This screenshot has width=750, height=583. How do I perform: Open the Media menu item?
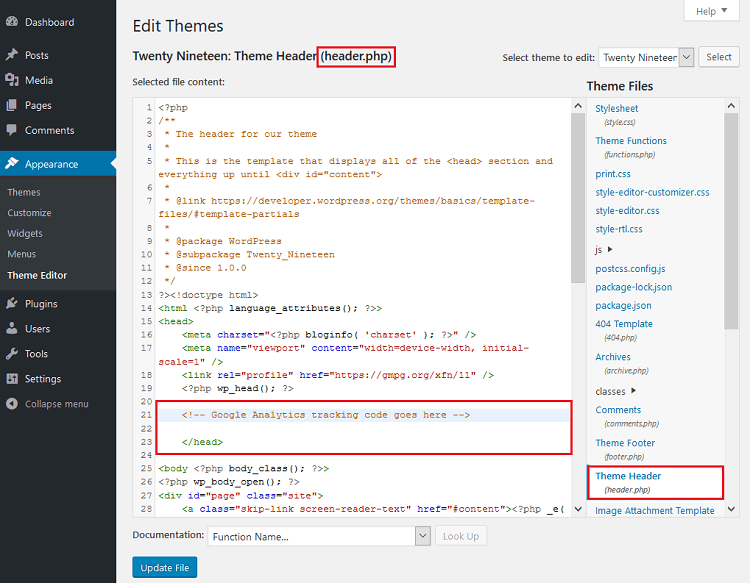click(39, 80)
